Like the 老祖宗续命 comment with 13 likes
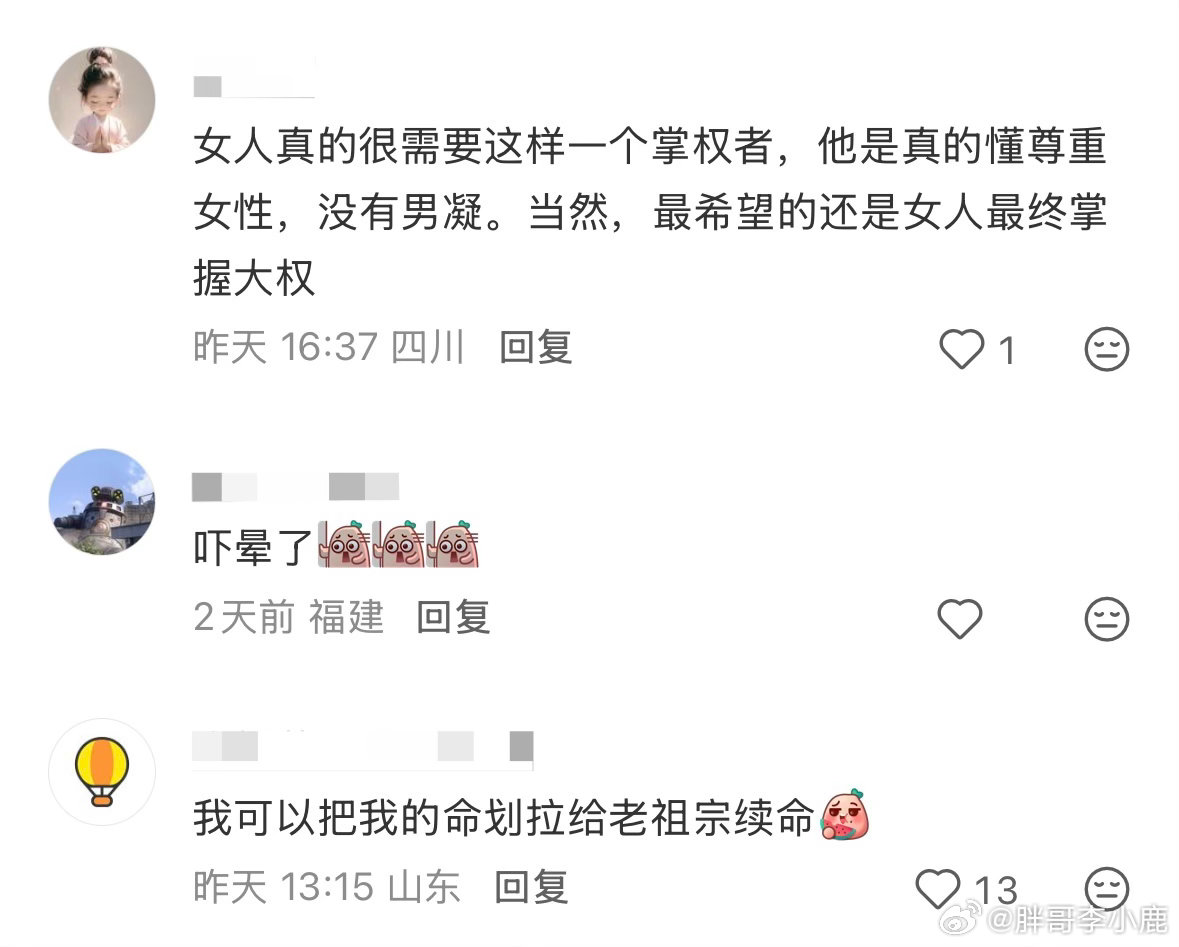 (x=938, y=889)
